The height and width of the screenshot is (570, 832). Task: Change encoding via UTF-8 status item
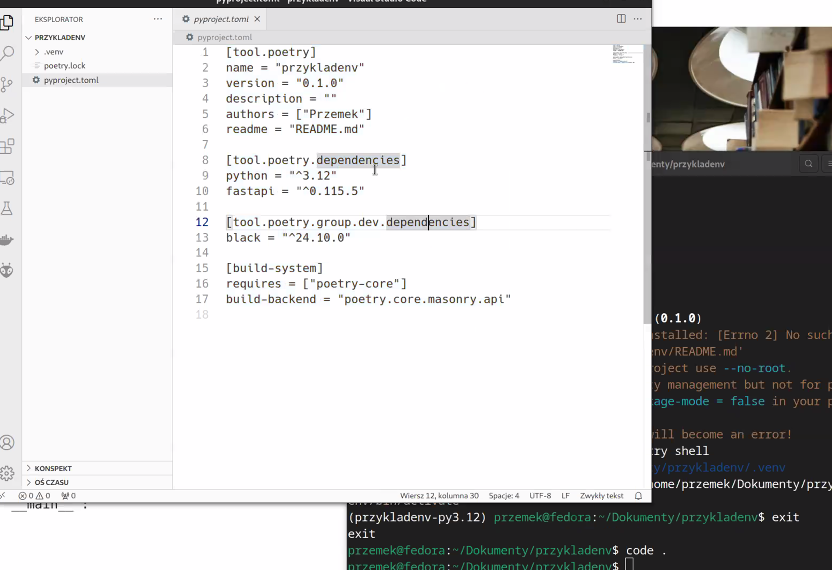pos(540,496)
